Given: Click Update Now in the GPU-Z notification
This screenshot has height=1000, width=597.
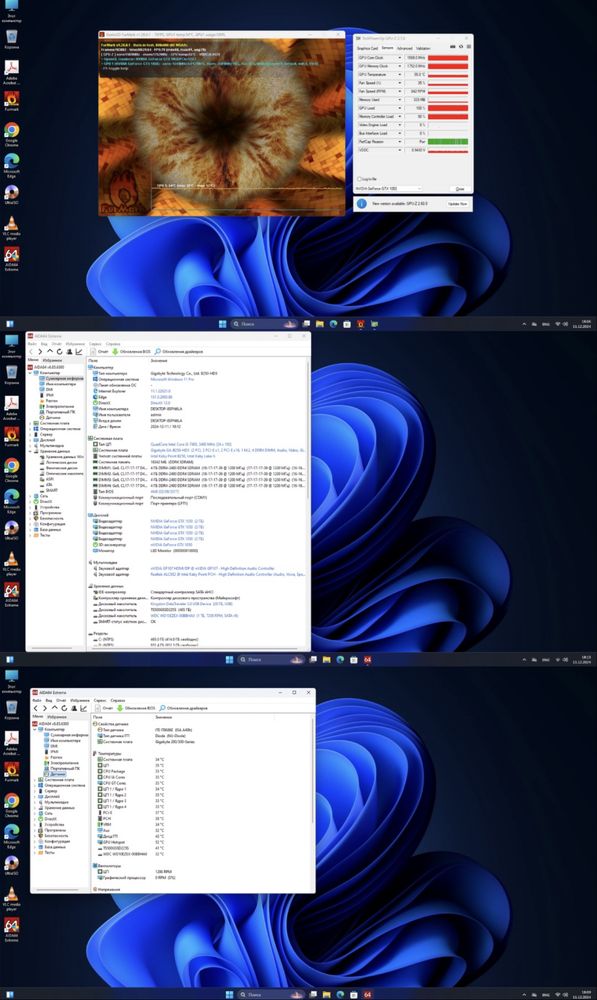Looking at the screenshot, I should [x=457, y=203].
